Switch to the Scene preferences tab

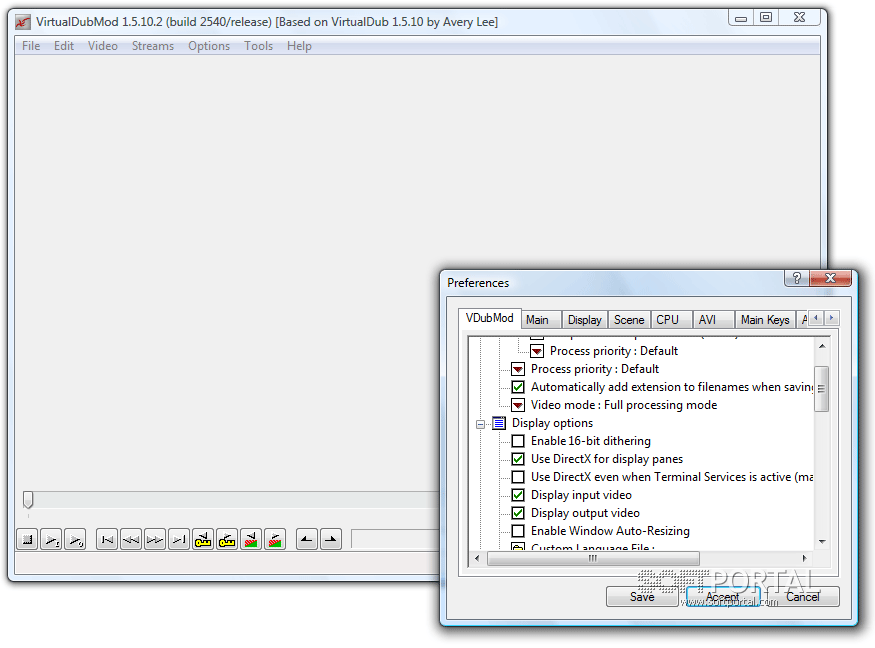[x=629, y=320]
